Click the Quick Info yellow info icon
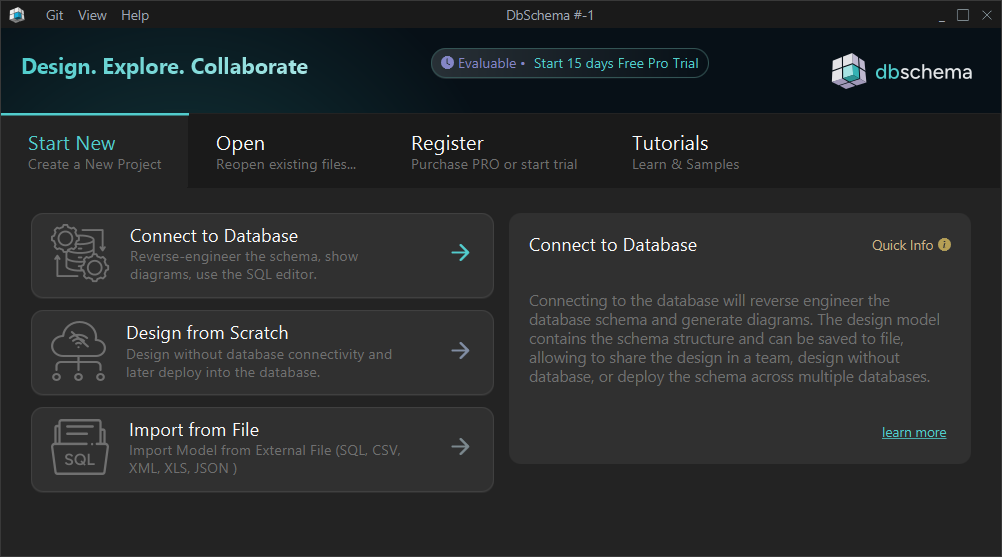This screenshot has width=1002, height=557. (944, 245)
